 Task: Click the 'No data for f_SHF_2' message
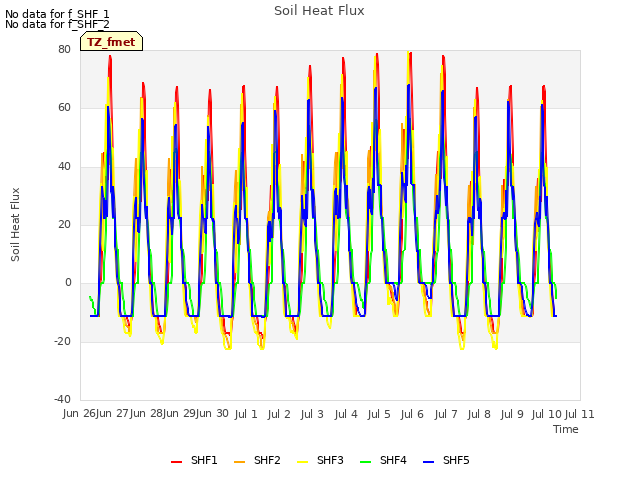pos(57,24)
